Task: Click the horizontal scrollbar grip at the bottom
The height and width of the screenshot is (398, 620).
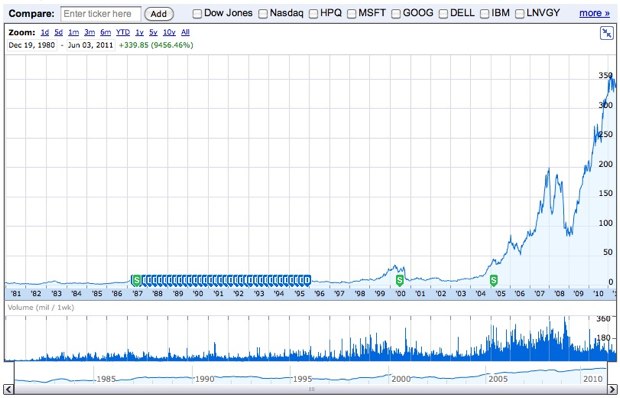Action: 311,389
